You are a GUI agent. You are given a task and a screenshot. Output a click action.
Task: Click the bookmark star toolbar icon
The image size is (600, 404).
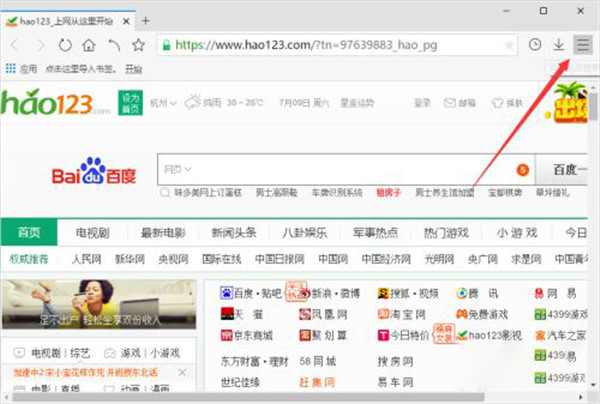[138, 45]
